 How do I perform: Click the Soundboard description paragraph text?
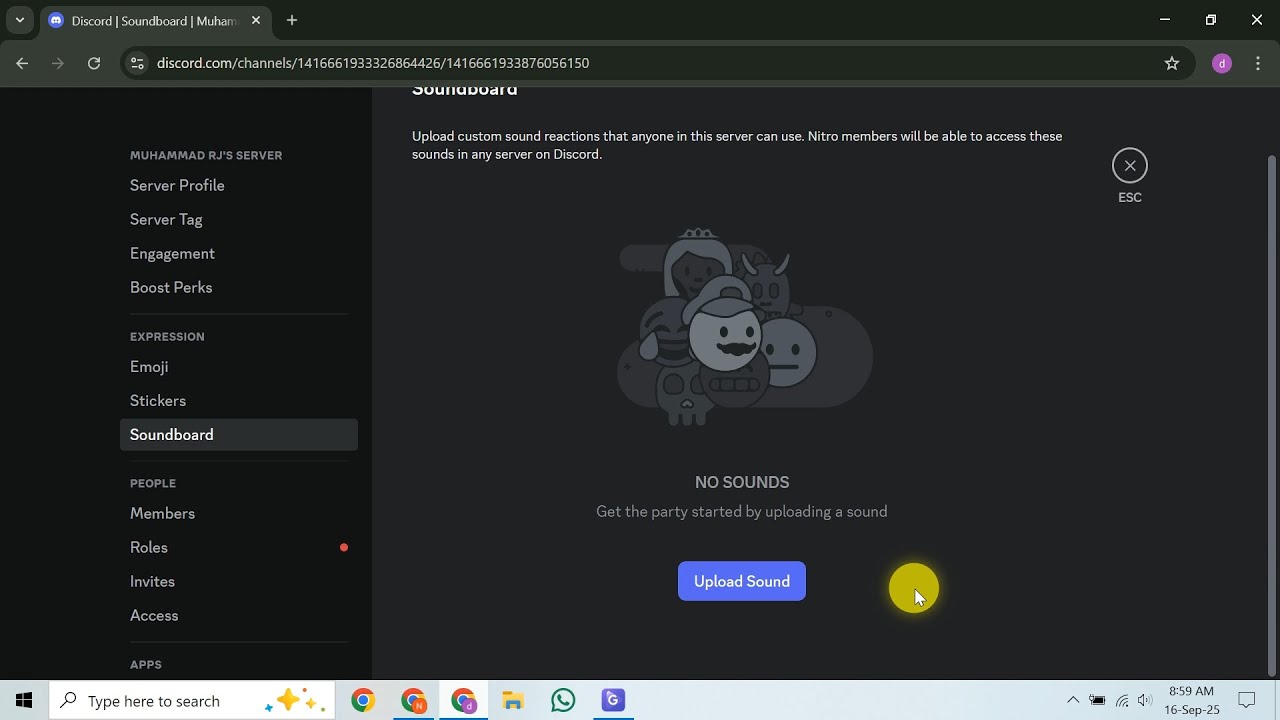[737, 145]
